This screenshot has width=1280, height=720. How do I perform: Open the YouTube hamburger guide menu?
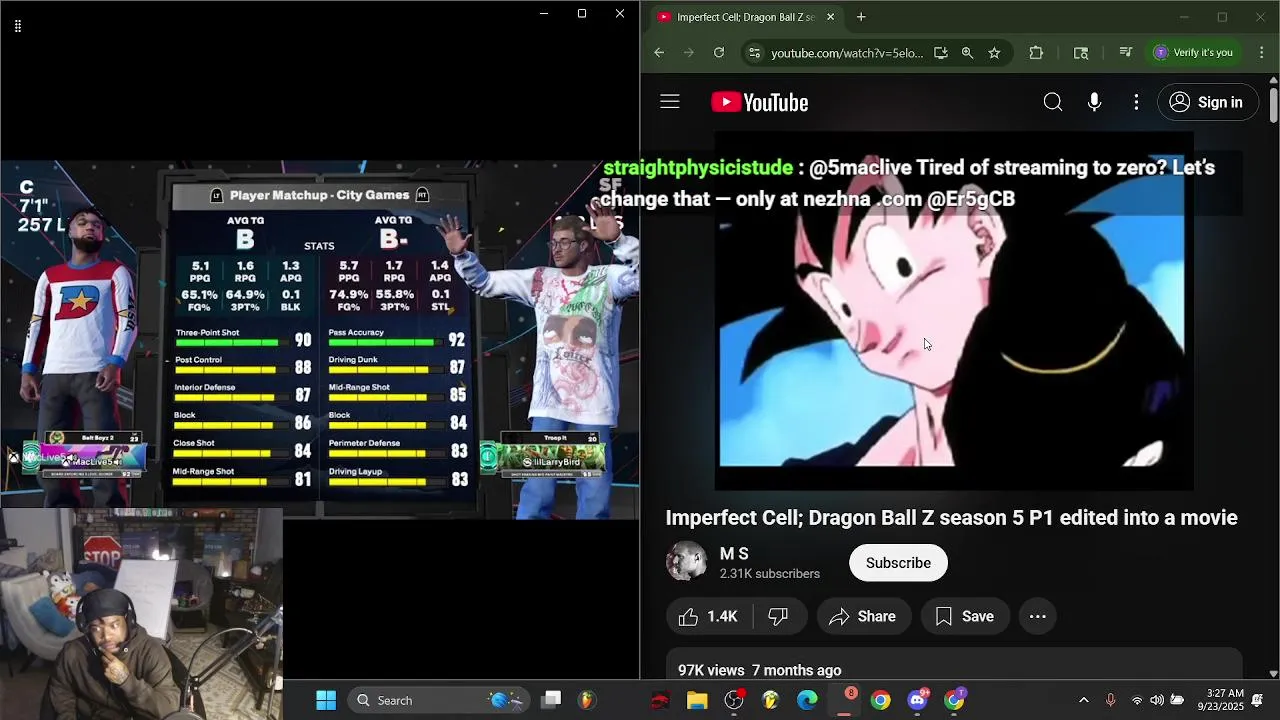tap(670, 102)
